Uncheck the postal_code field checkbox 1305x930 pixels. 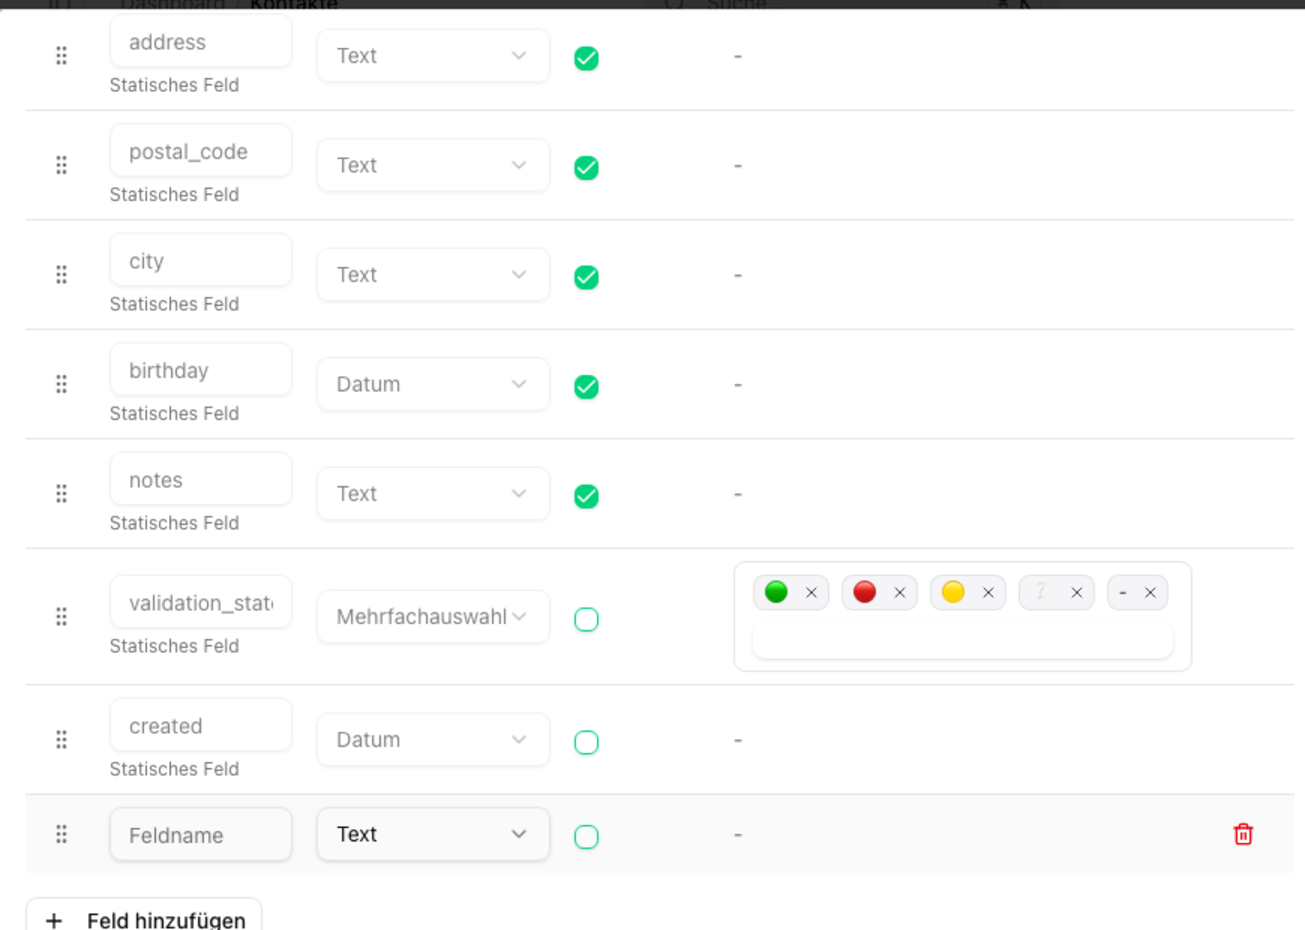tap(587, 168)
